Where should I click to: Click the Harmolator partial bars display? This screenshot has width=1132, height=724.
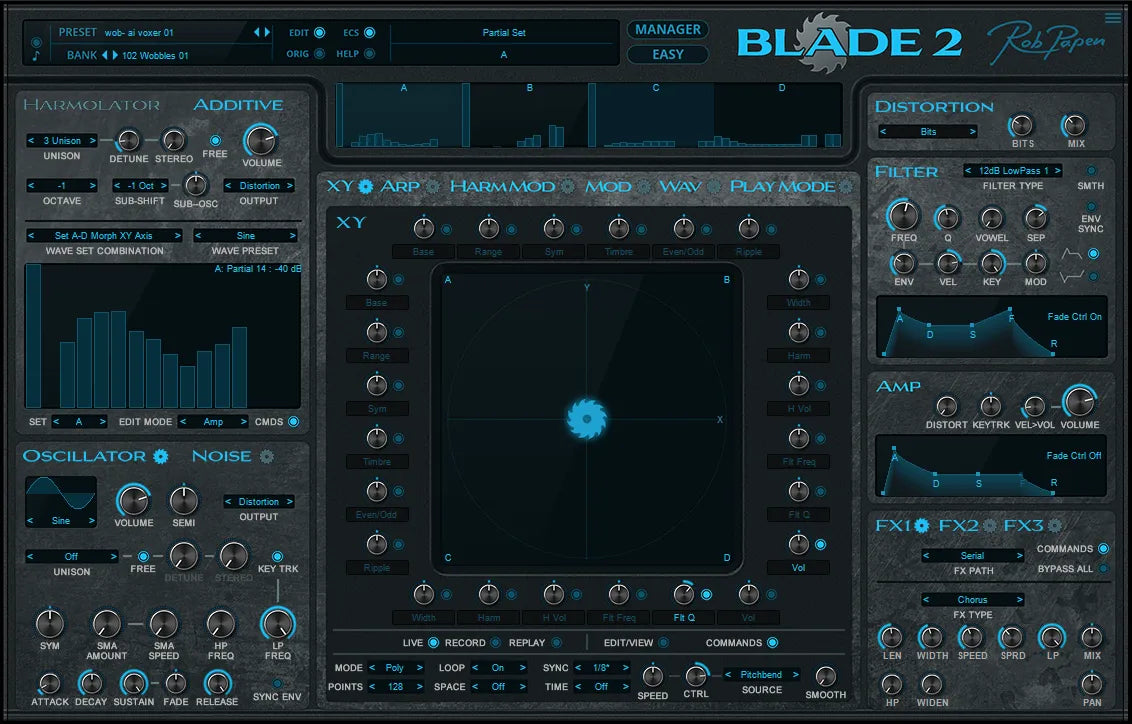(x=163, y=336)
